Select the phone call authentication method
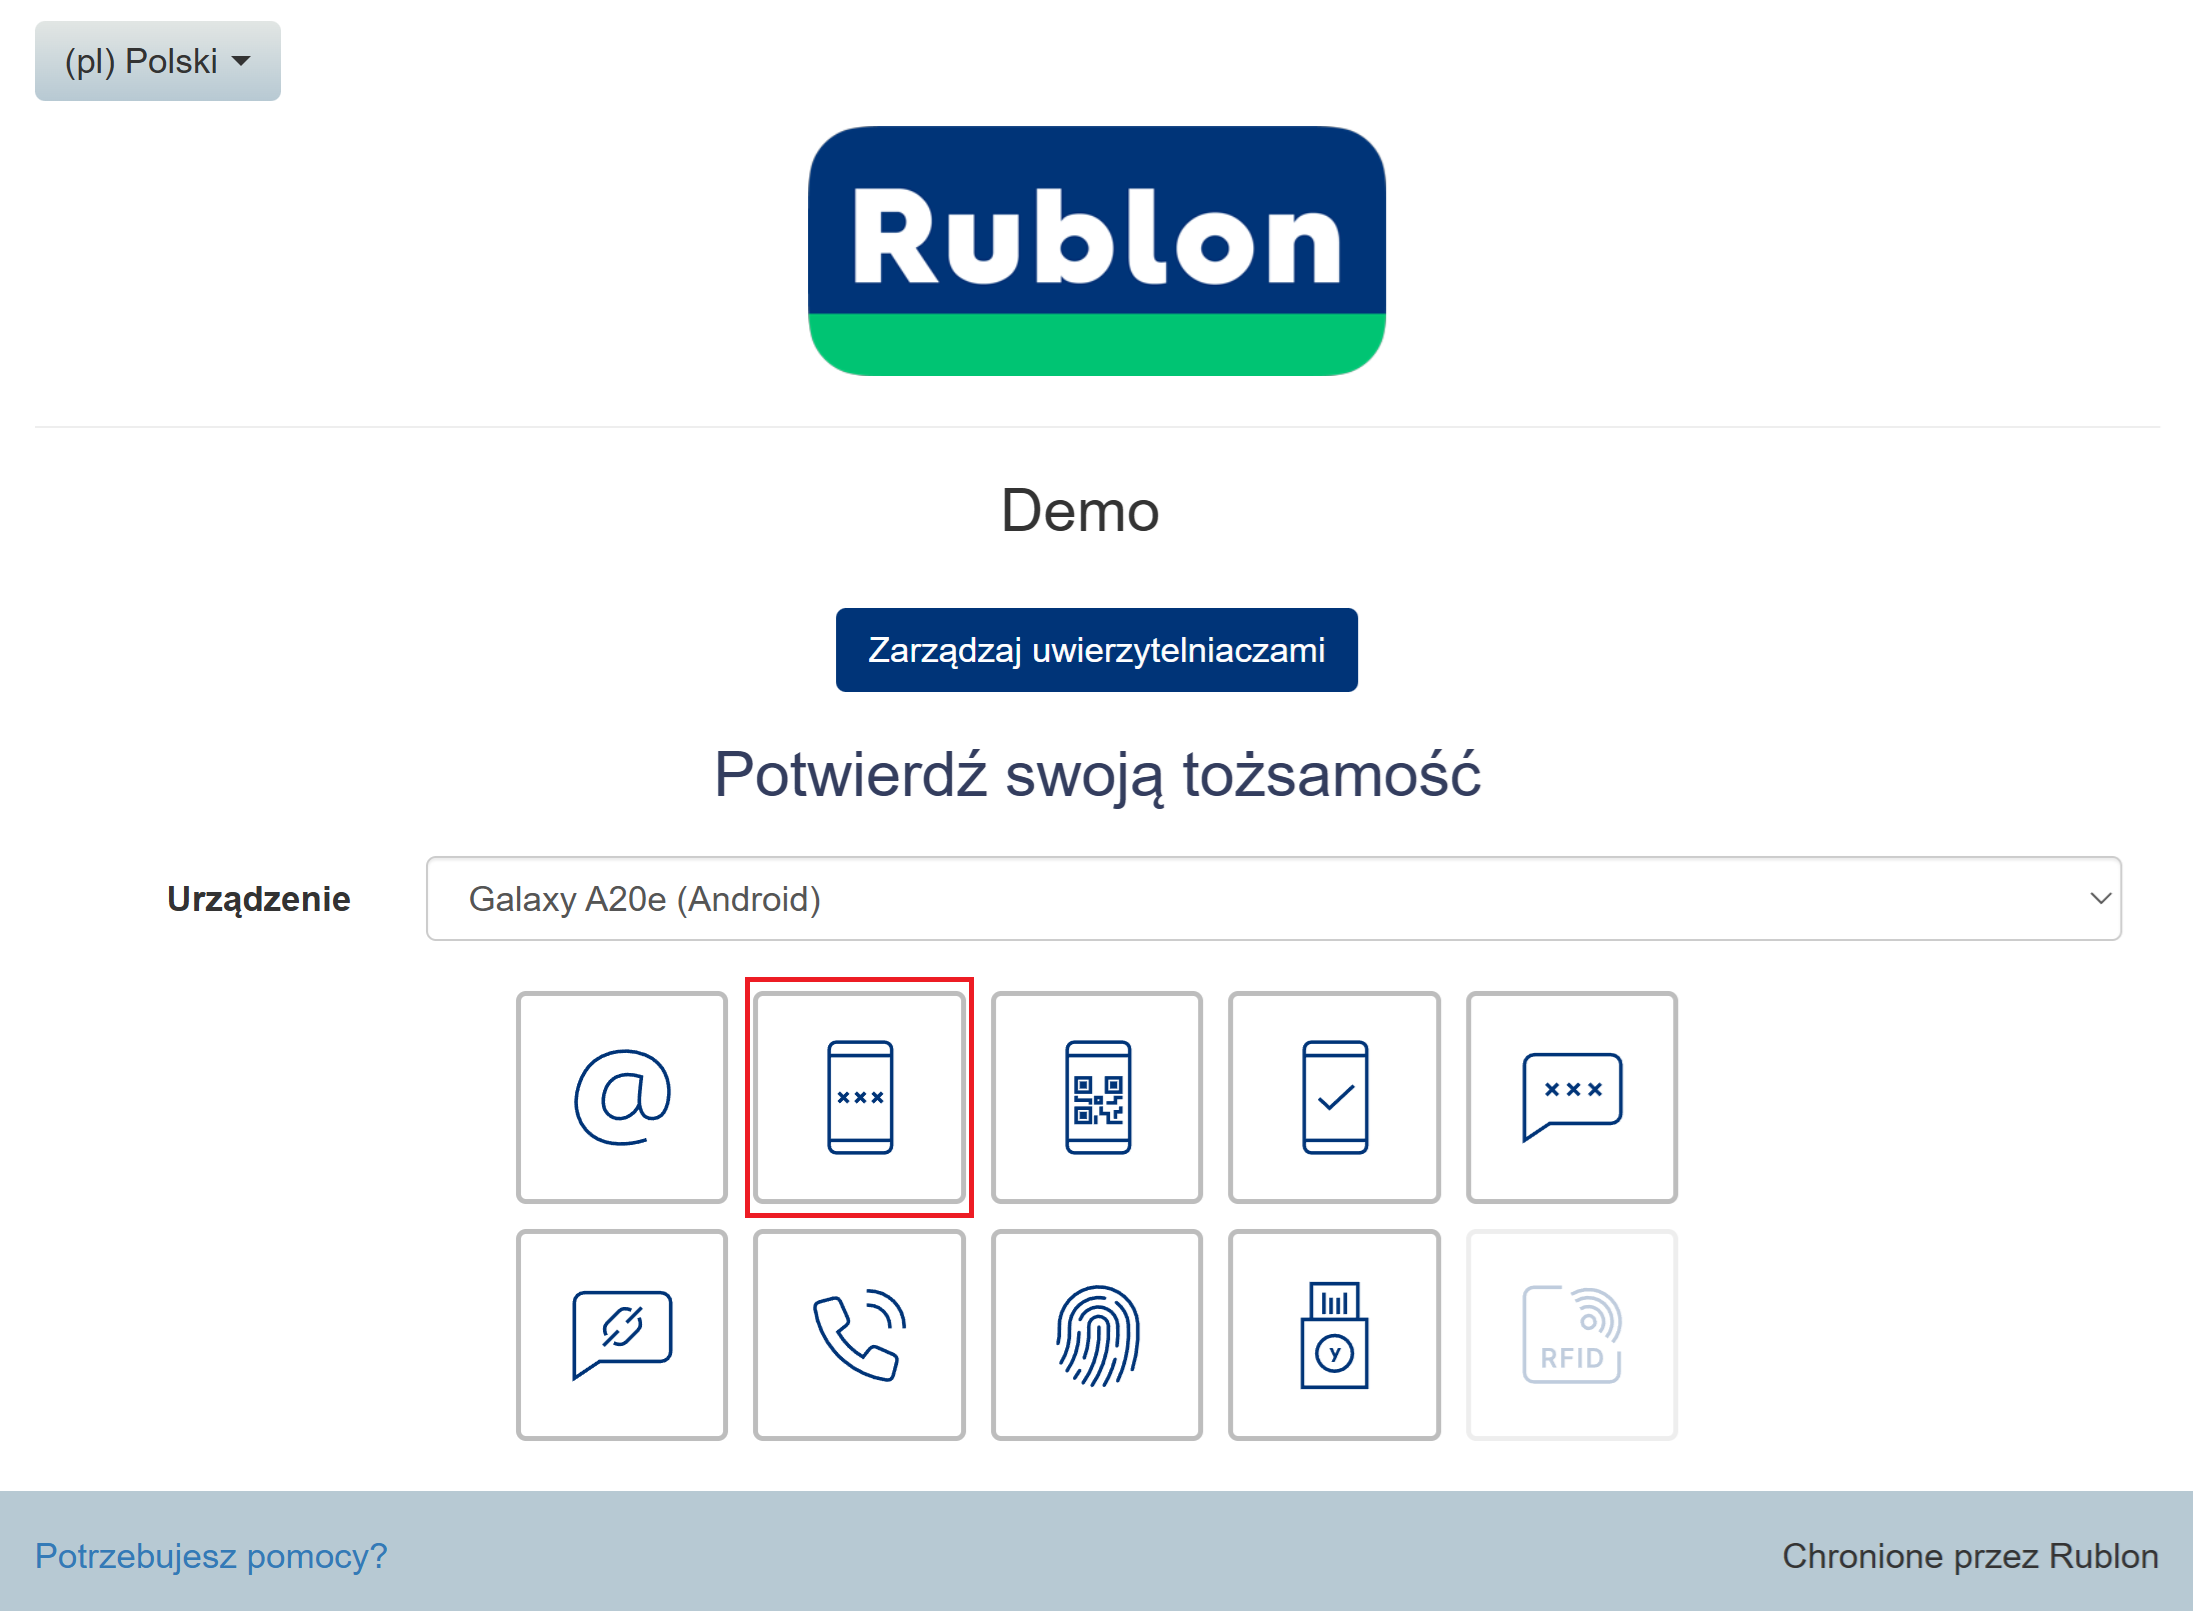The width and height of the screenshot is (2193, 1611). tap(859, 1334)
